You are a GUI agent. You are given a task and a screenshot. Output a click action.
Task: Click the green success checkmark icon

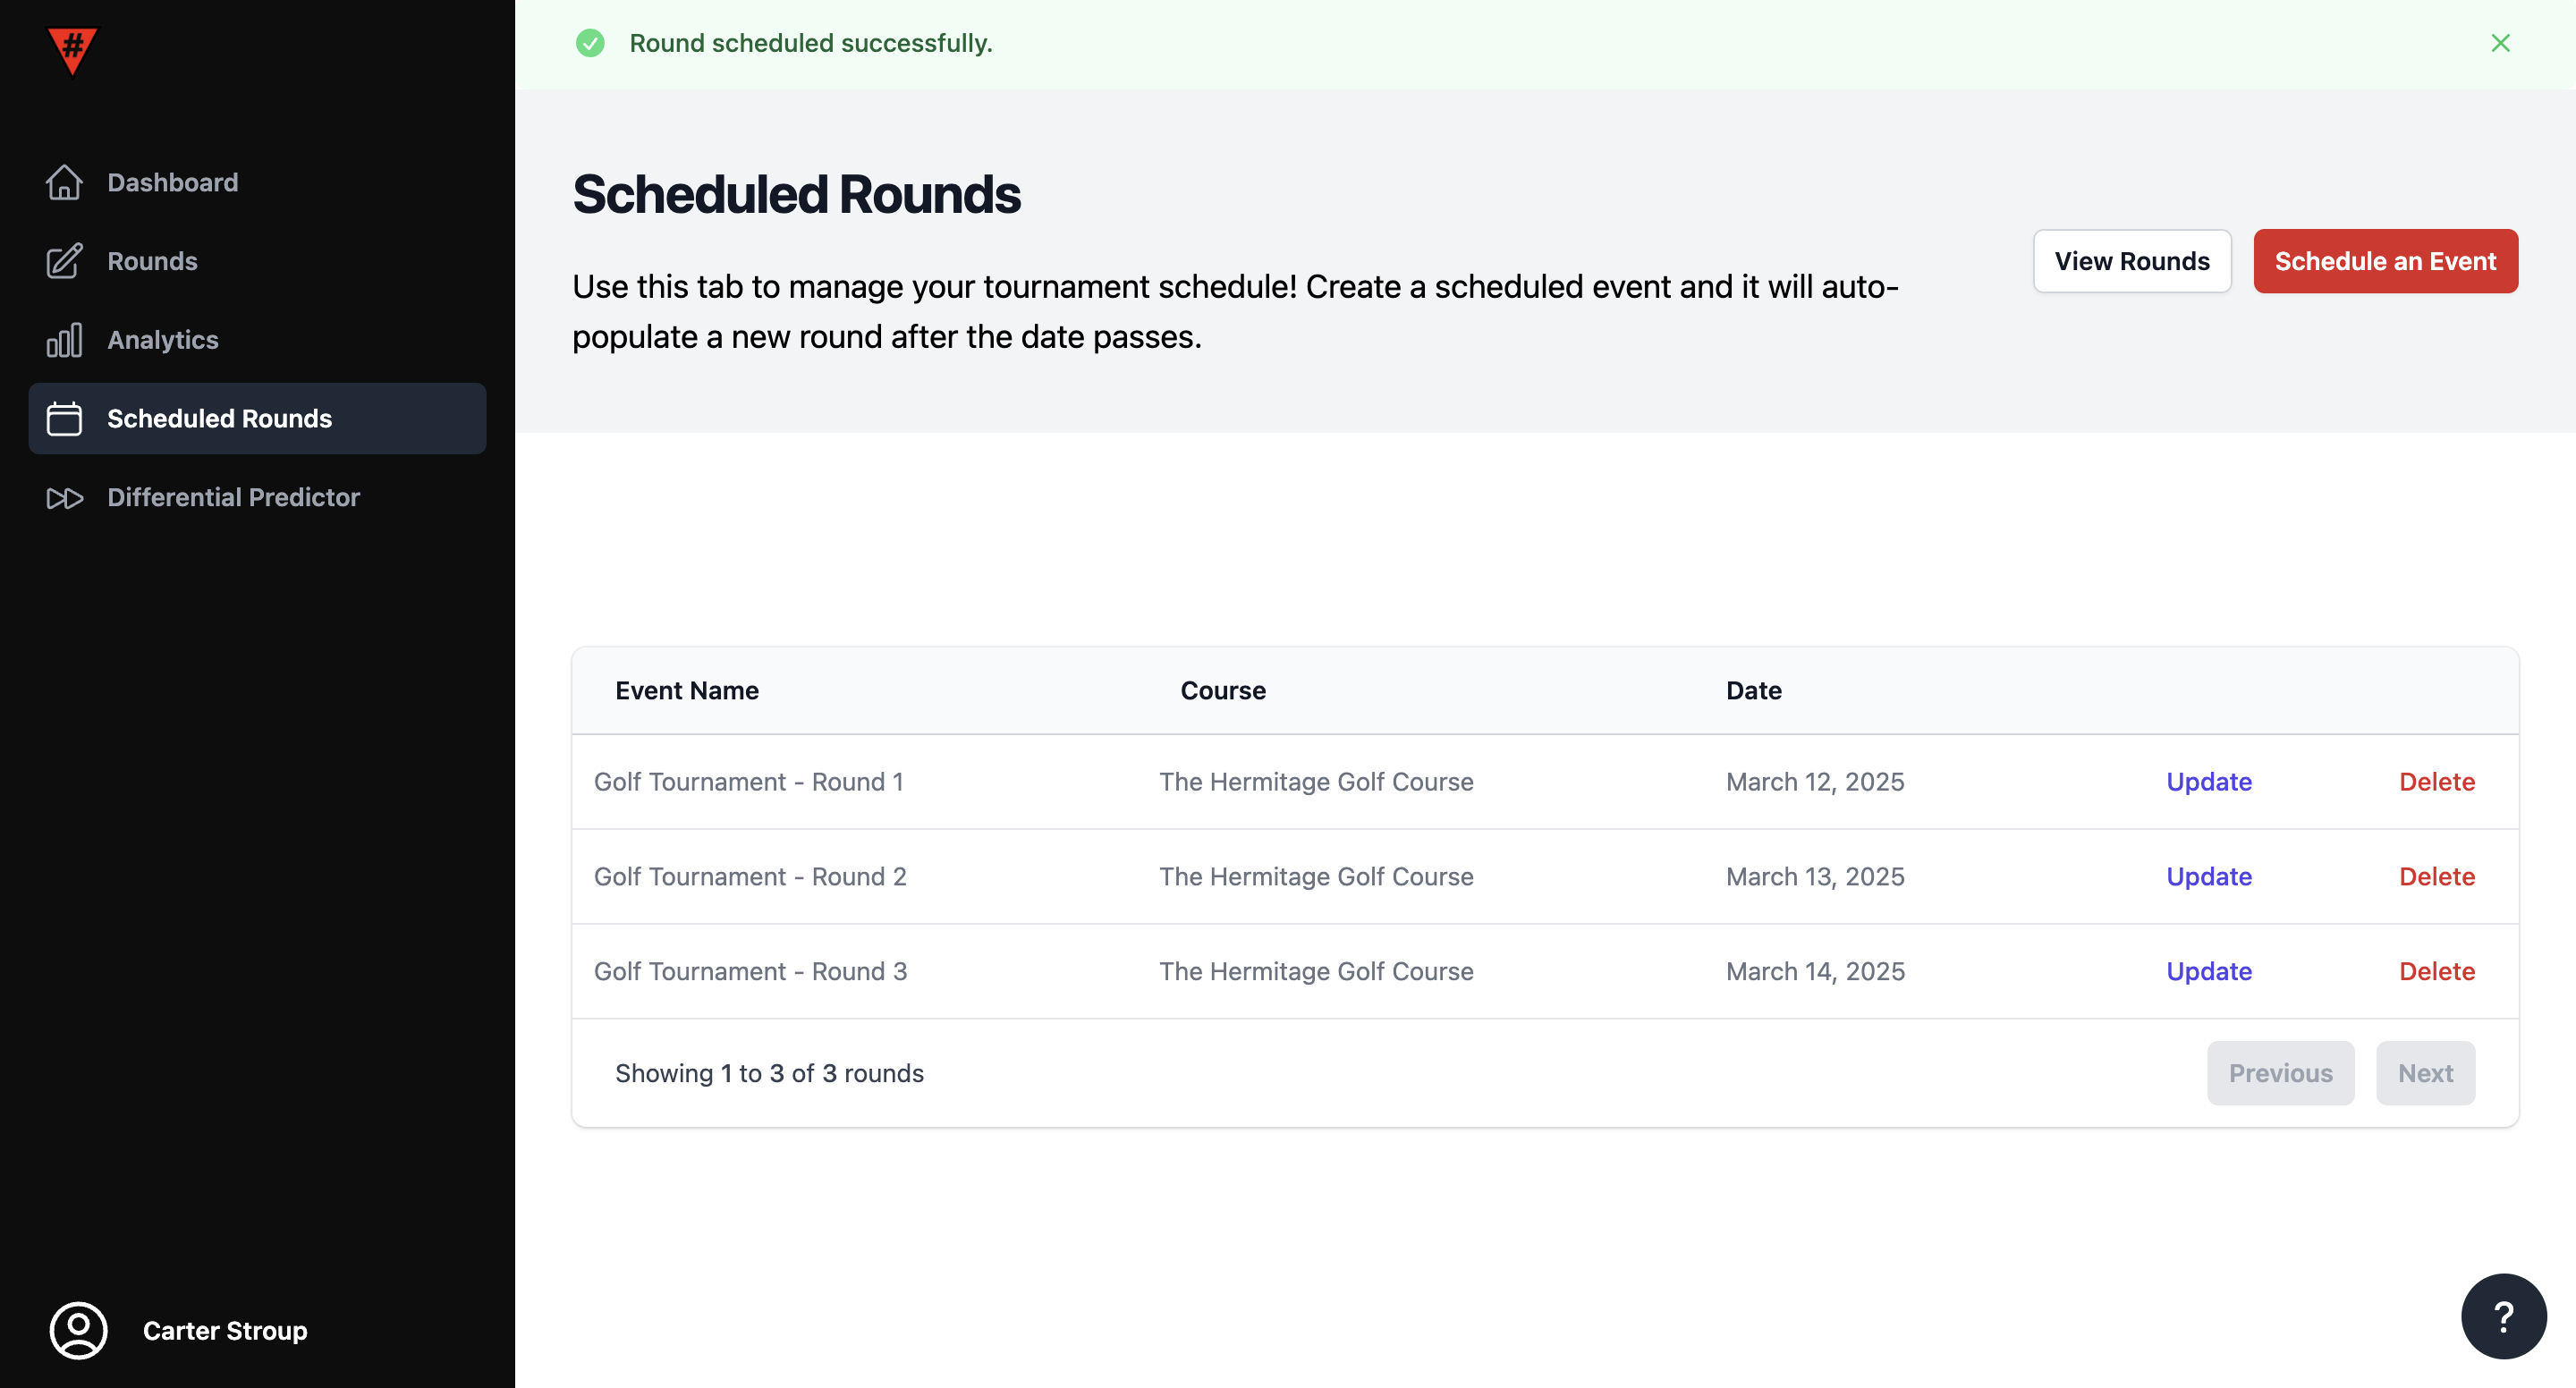point(590,43)
